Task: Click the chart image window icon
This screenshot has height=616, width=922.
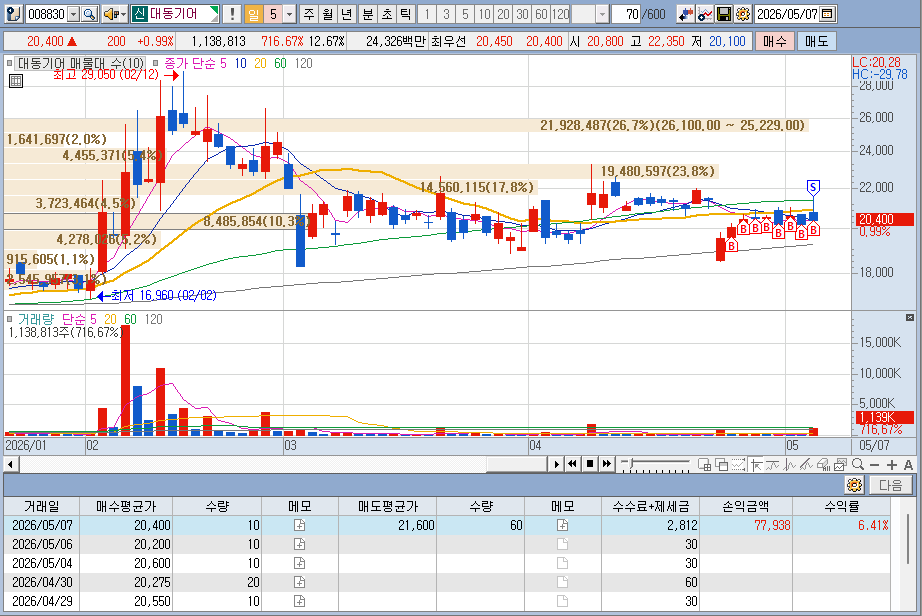Action: [840, 464]
